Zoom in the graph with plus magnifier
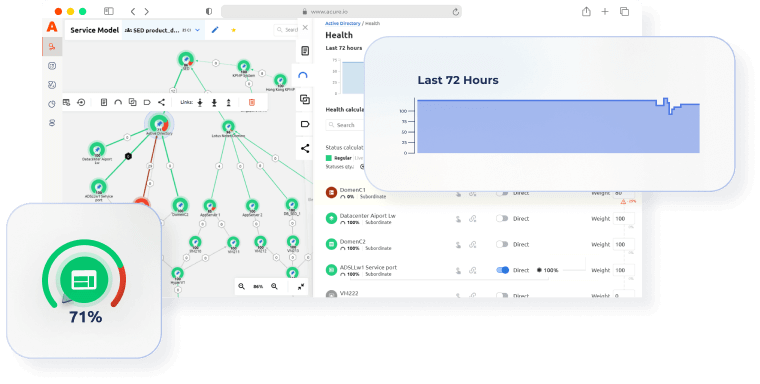Image resolution: width=760 pixels, height=384 pixels. [x=274, y=287]
